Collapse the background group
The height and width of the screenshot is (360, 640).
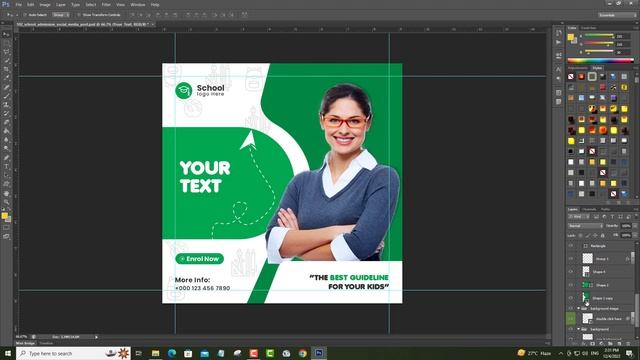pos(578,329)
